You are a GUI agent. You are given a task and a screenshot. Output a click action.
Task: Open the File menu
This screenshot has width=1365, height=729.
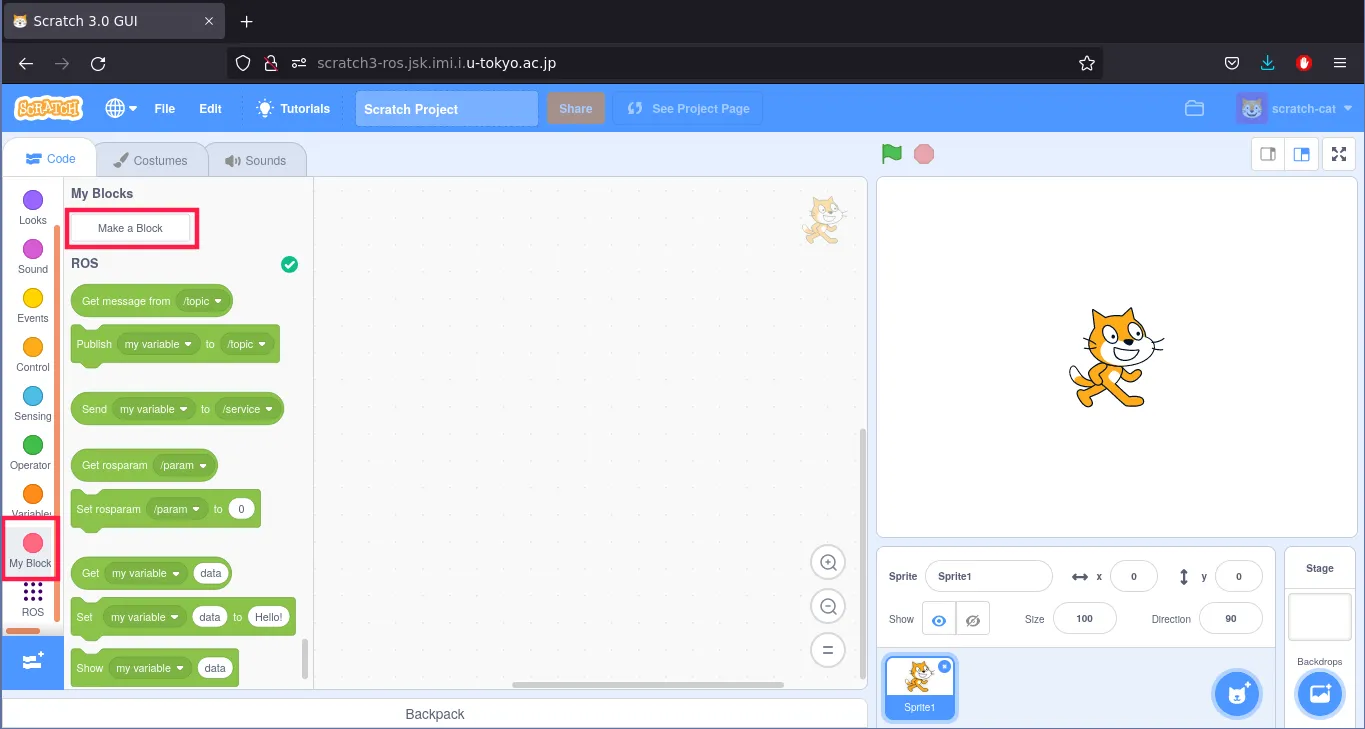[x=164, y=109]
